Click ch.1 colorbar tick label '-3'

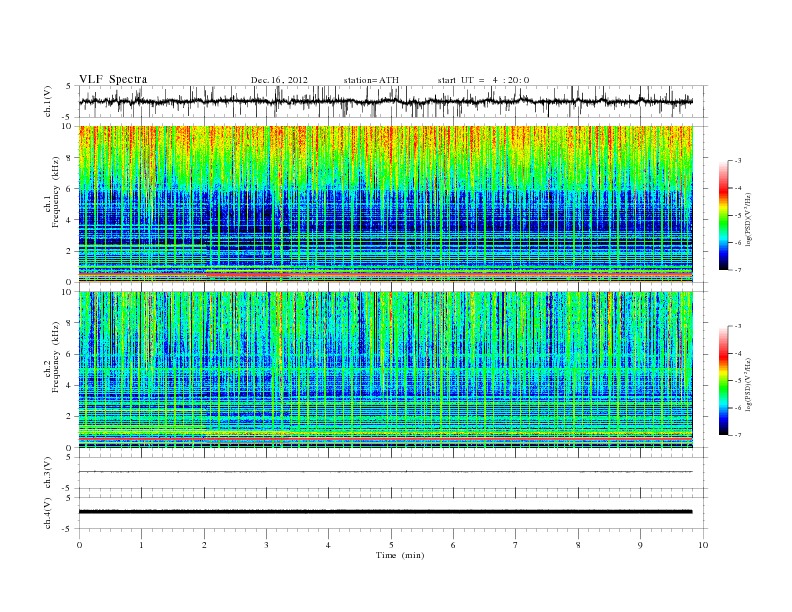click(737, 161)
